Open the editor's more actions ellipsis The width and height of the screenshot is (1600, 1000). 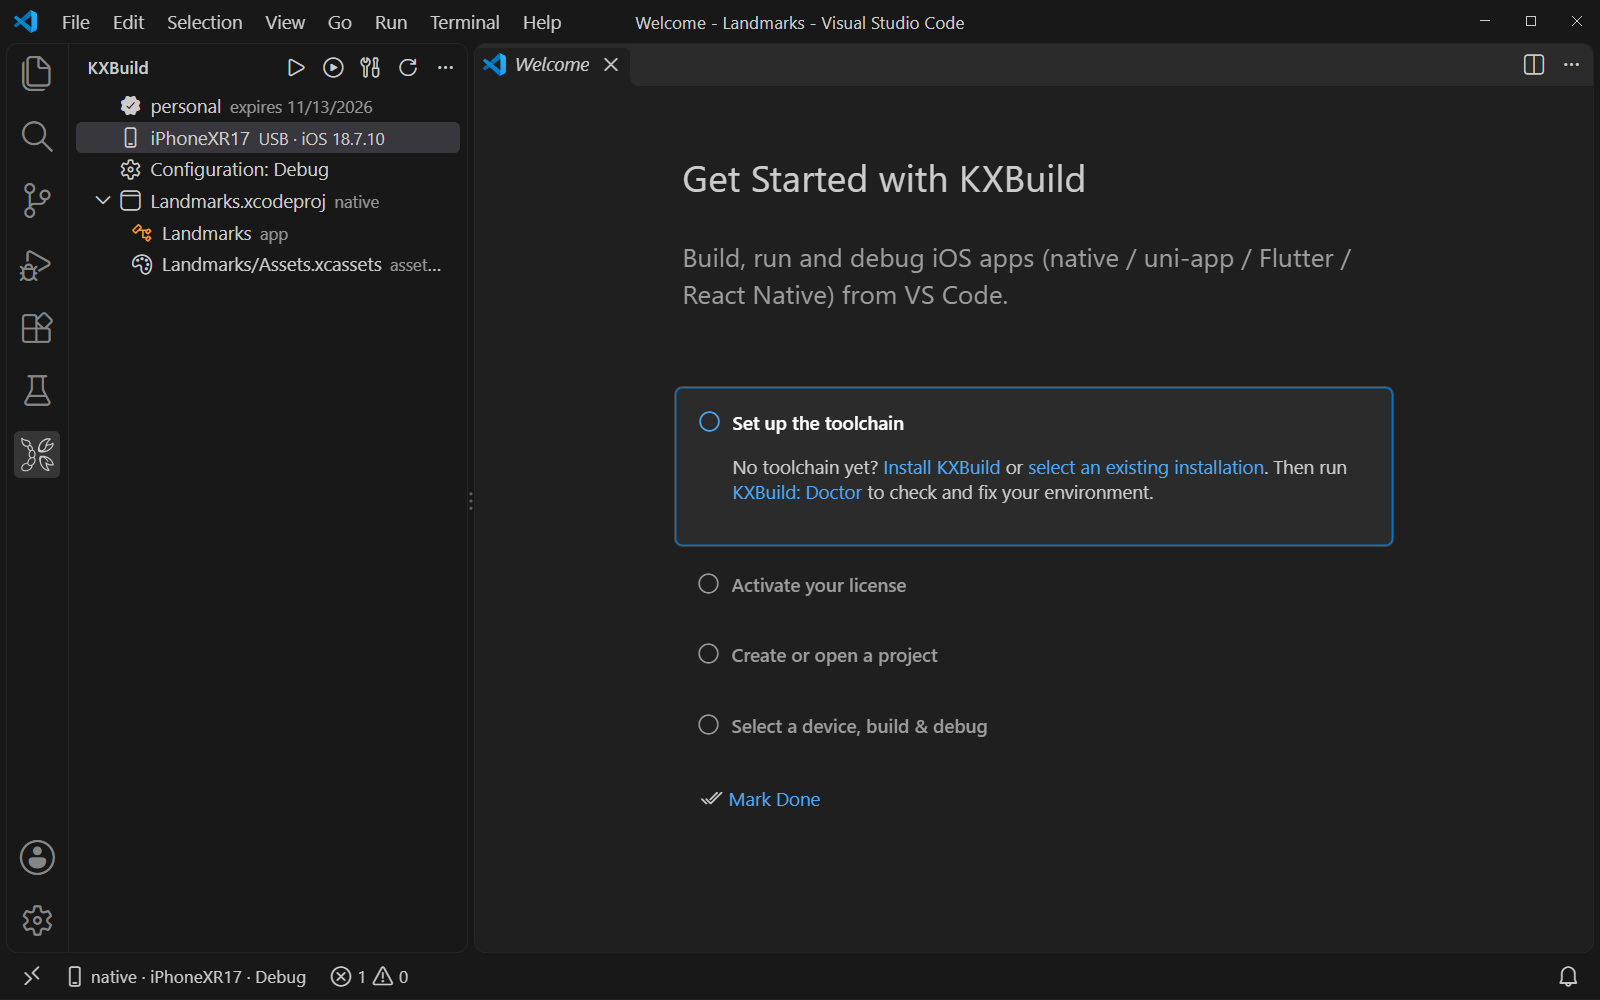click(x=1572, y=65)
